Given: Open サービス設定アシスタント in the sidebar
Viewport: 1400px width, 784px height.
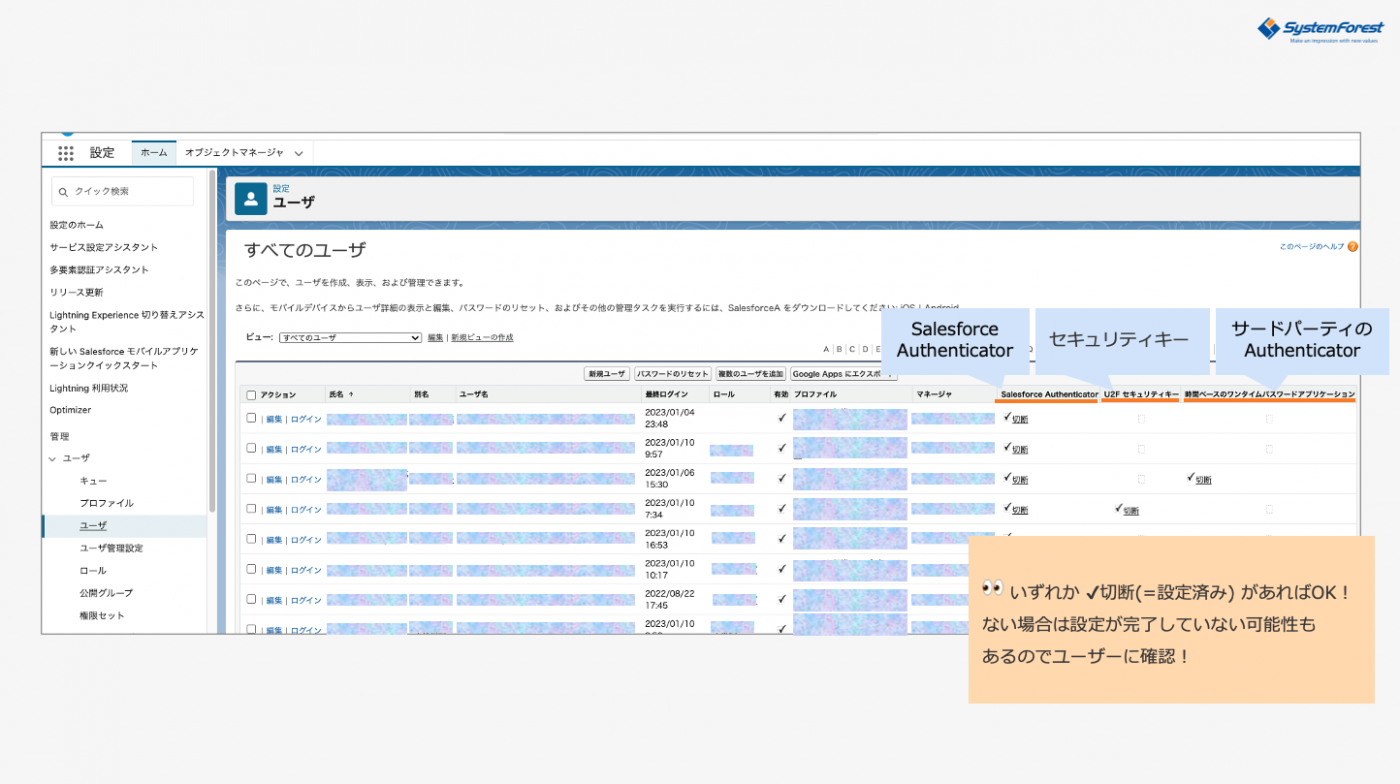Looking at the screenshot, I should click(x=104, y=247).
